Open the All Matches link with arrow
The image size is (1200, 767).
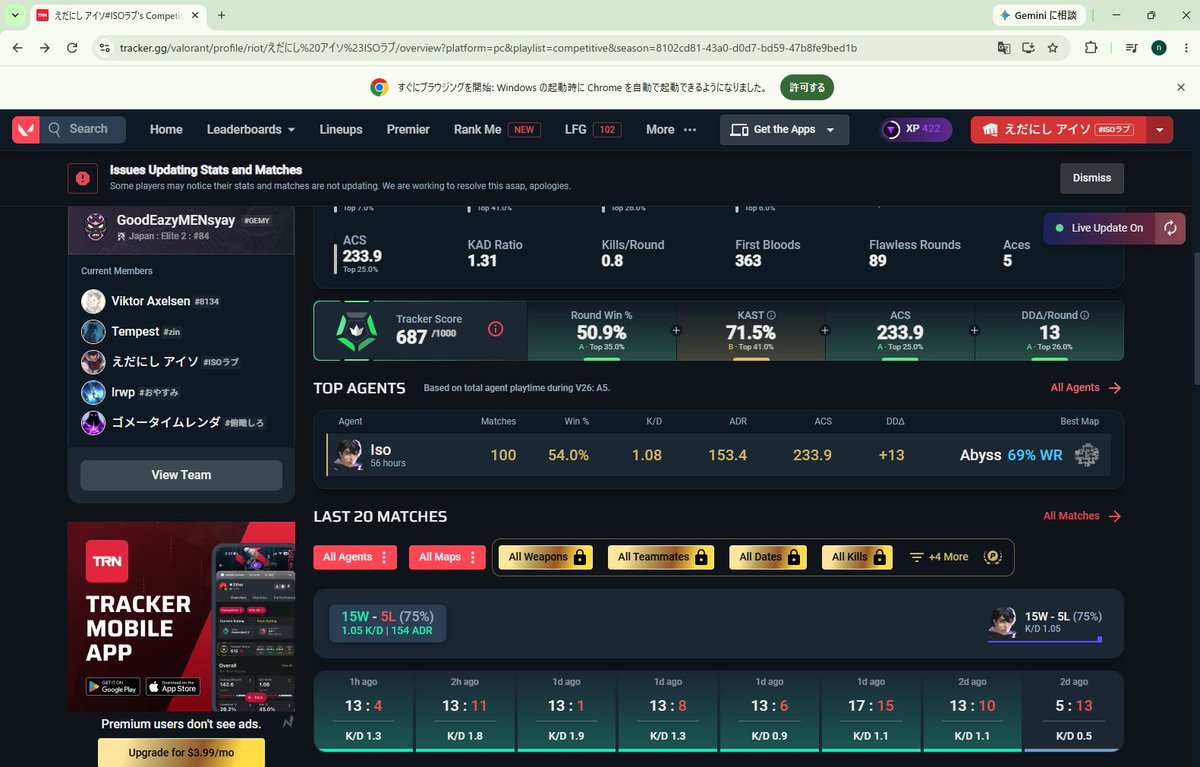pyautogui.click(x=1083, y=516)
